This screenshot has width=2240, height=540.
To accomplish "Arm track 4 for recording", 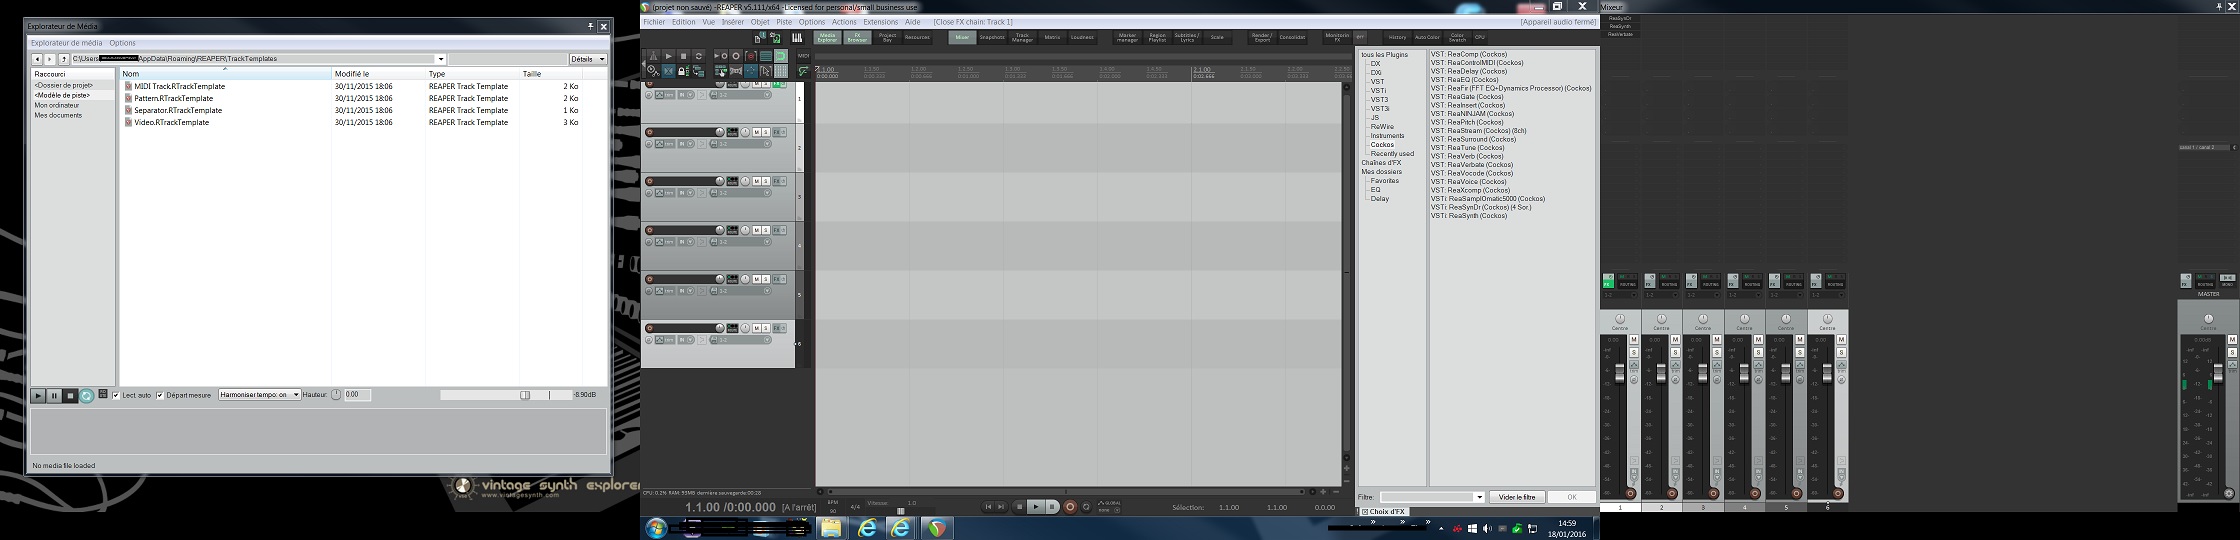I will (649, 230).
